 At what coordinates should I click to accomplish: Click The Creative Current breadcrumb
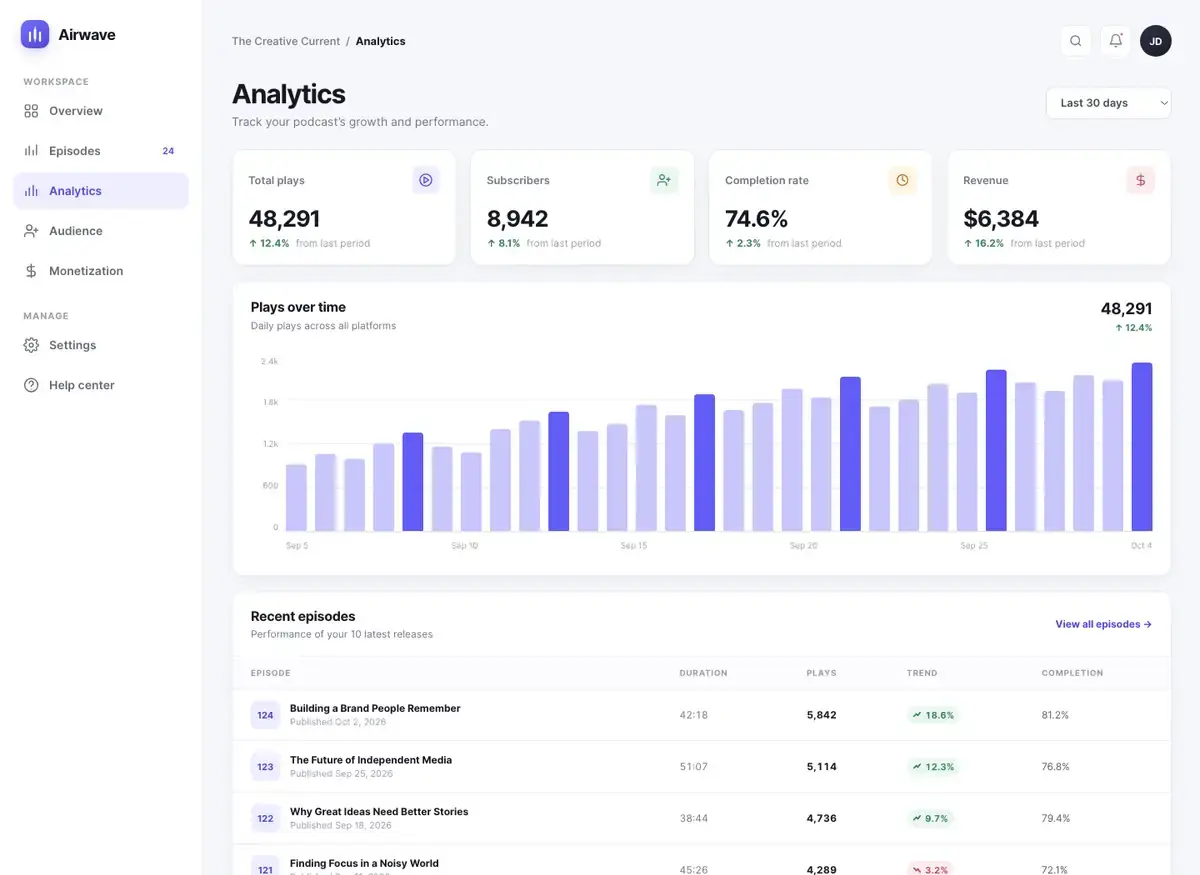[x=286, y=41]
